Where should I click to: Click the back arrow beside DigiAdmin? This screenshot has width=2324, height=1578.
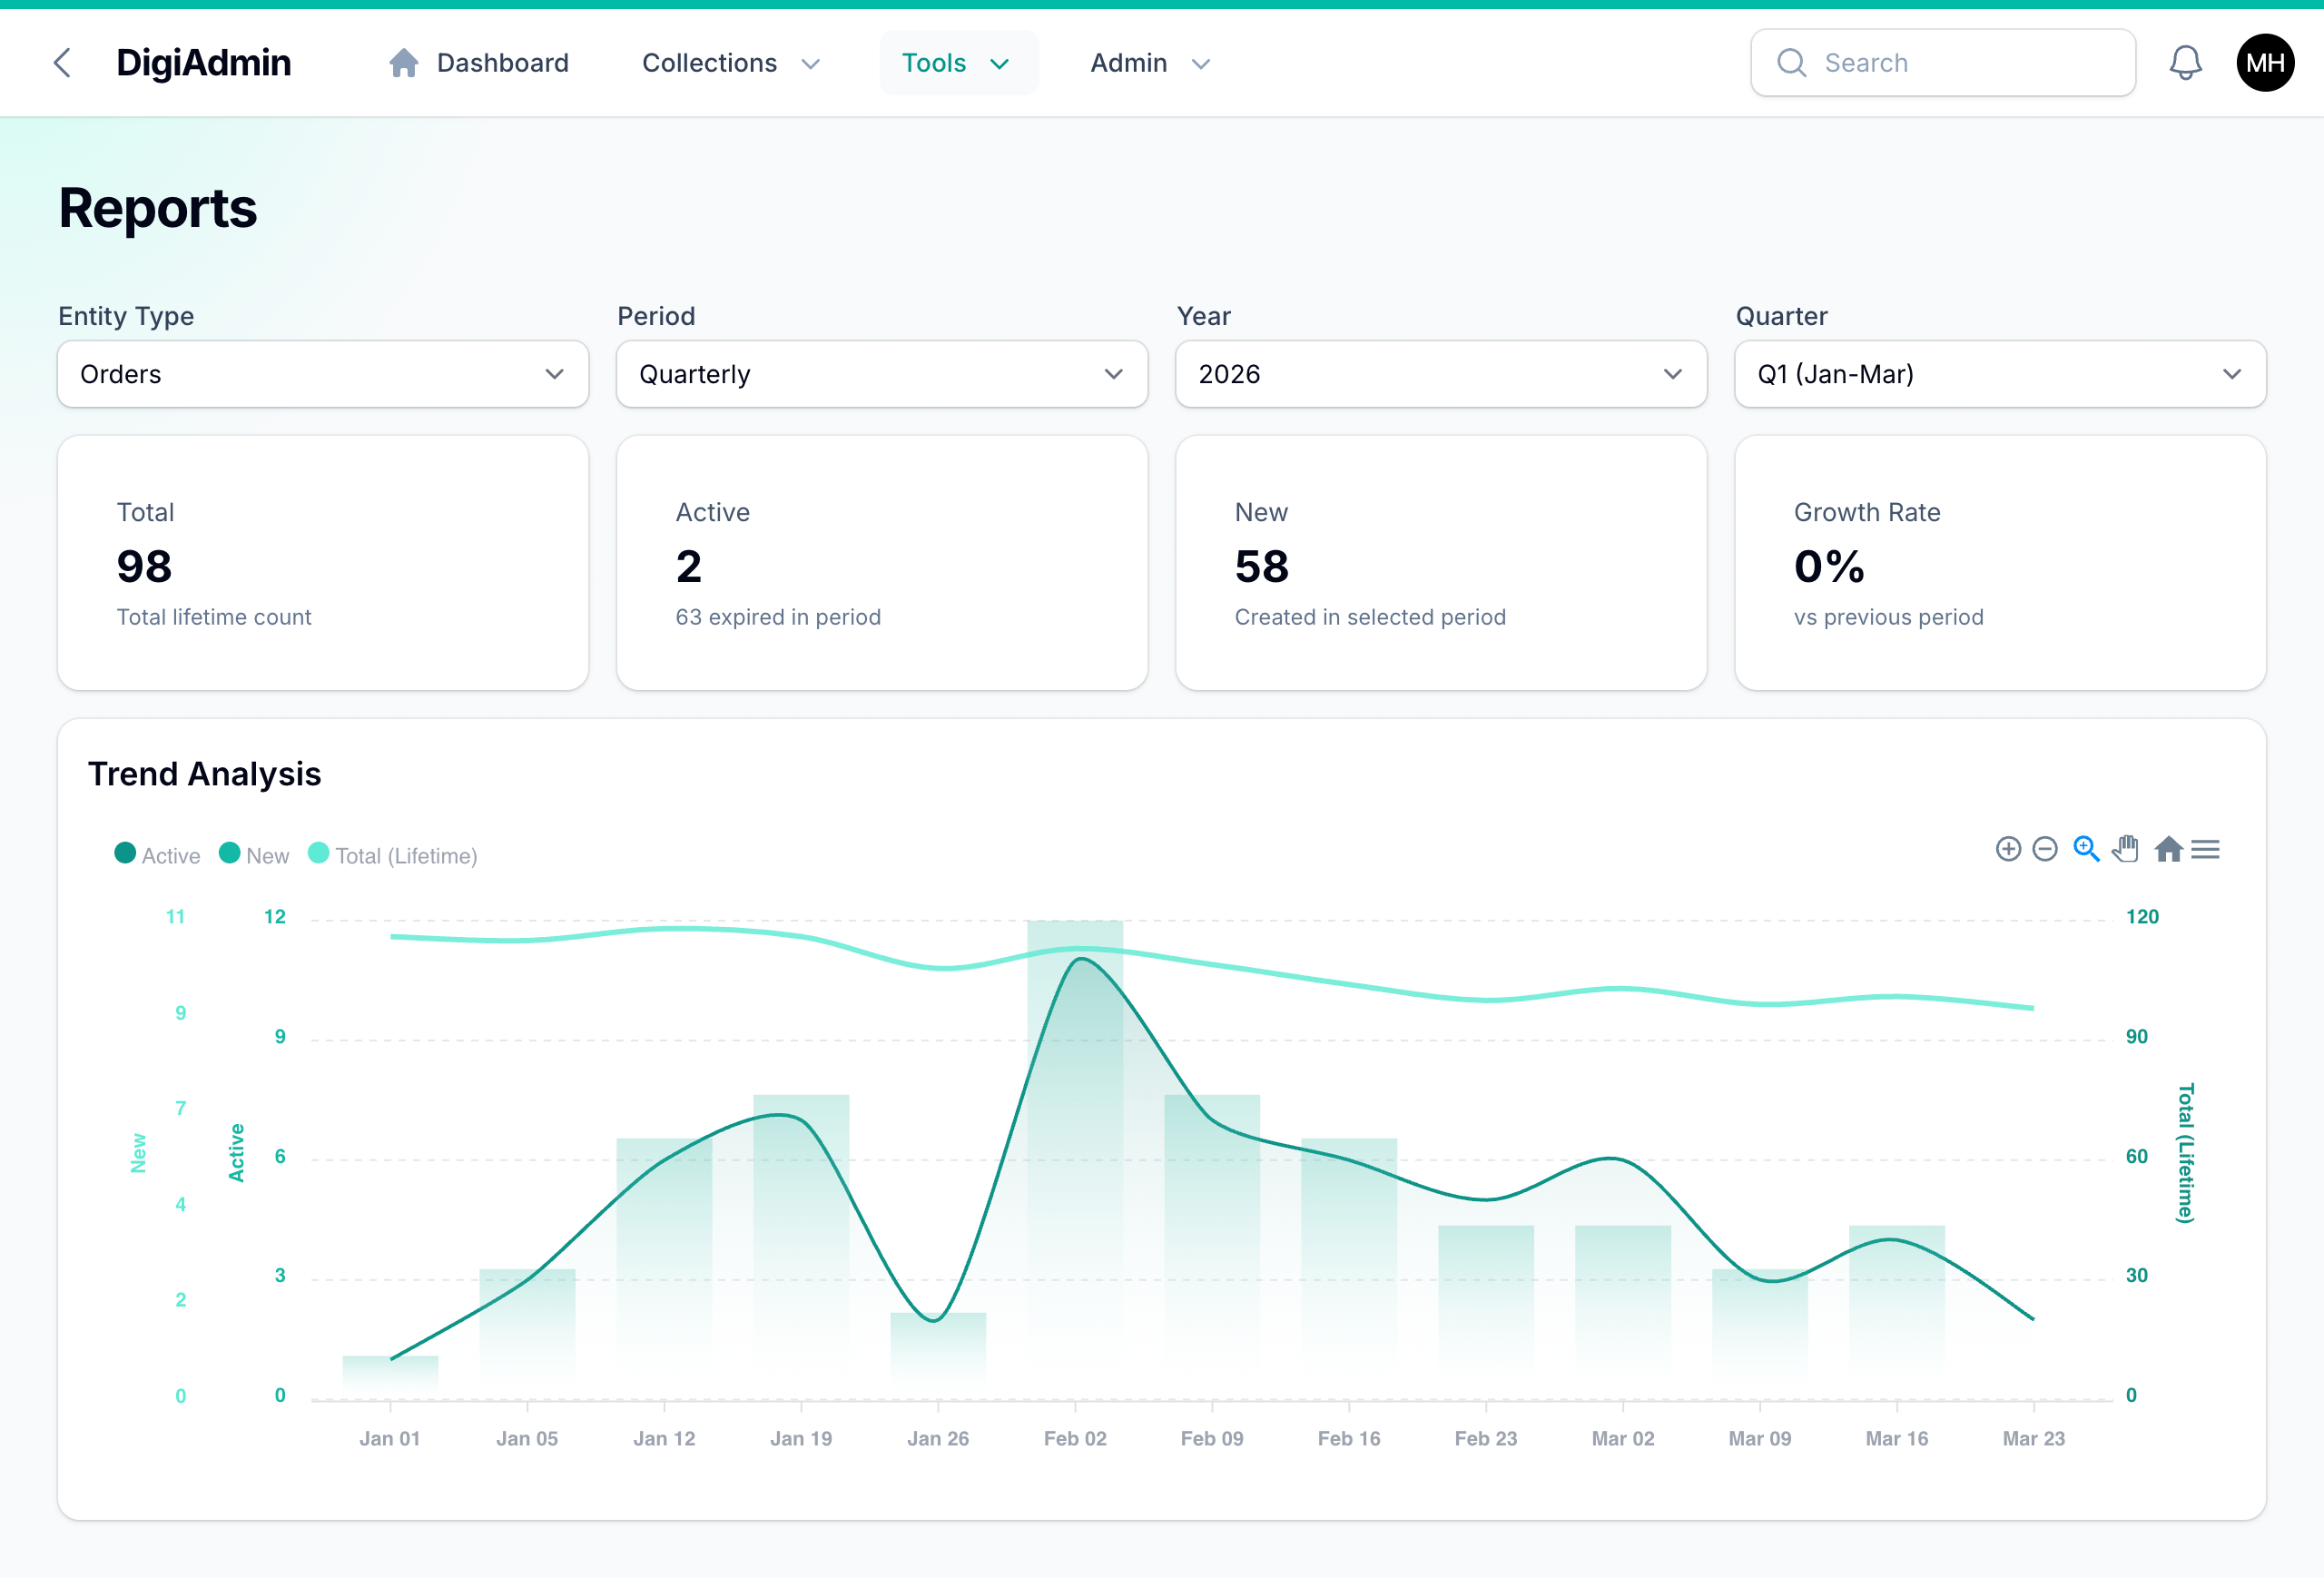pos(62,62)
